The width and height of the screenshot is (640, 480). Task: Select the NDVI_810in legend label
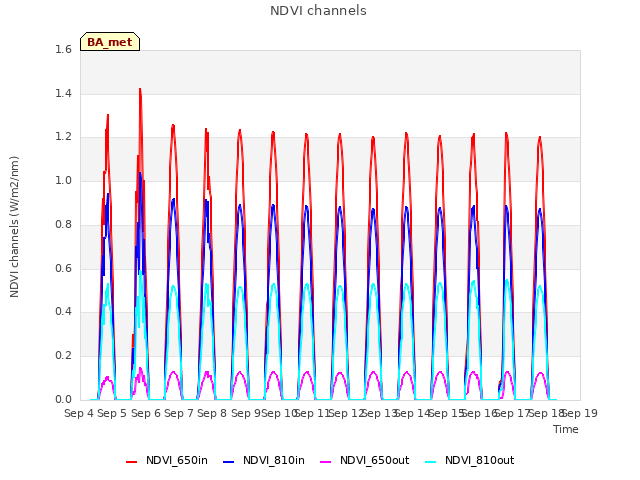coord(274,460)
